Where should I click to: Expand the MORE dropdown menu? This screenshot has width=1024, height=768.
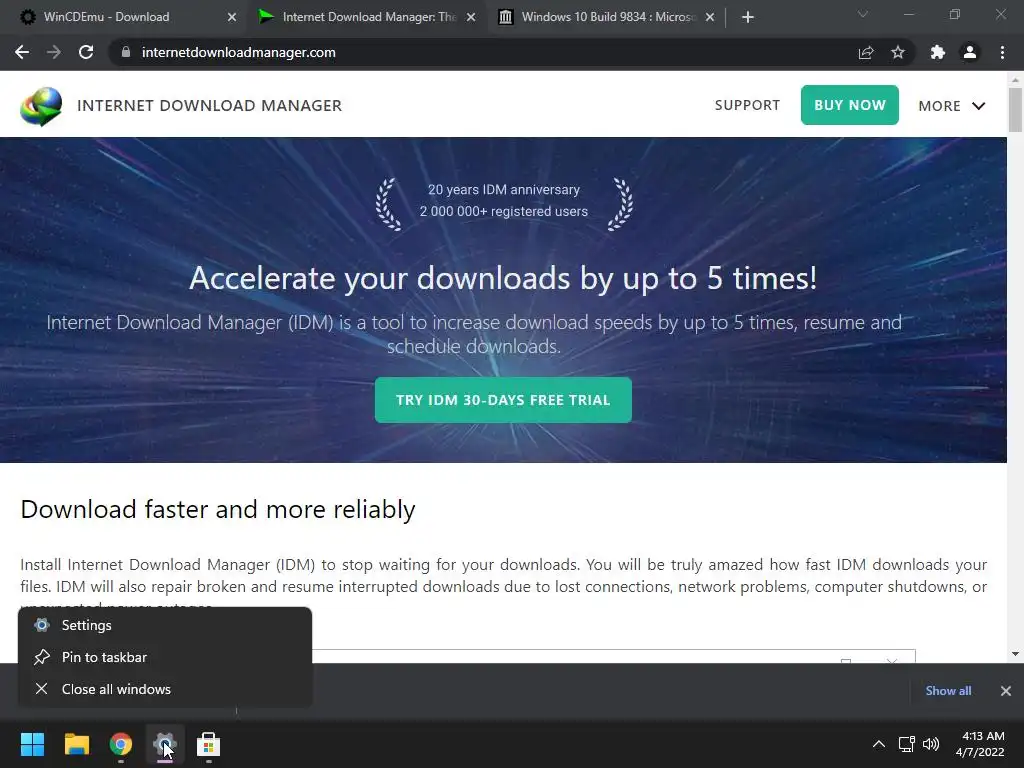click(952, 106)
